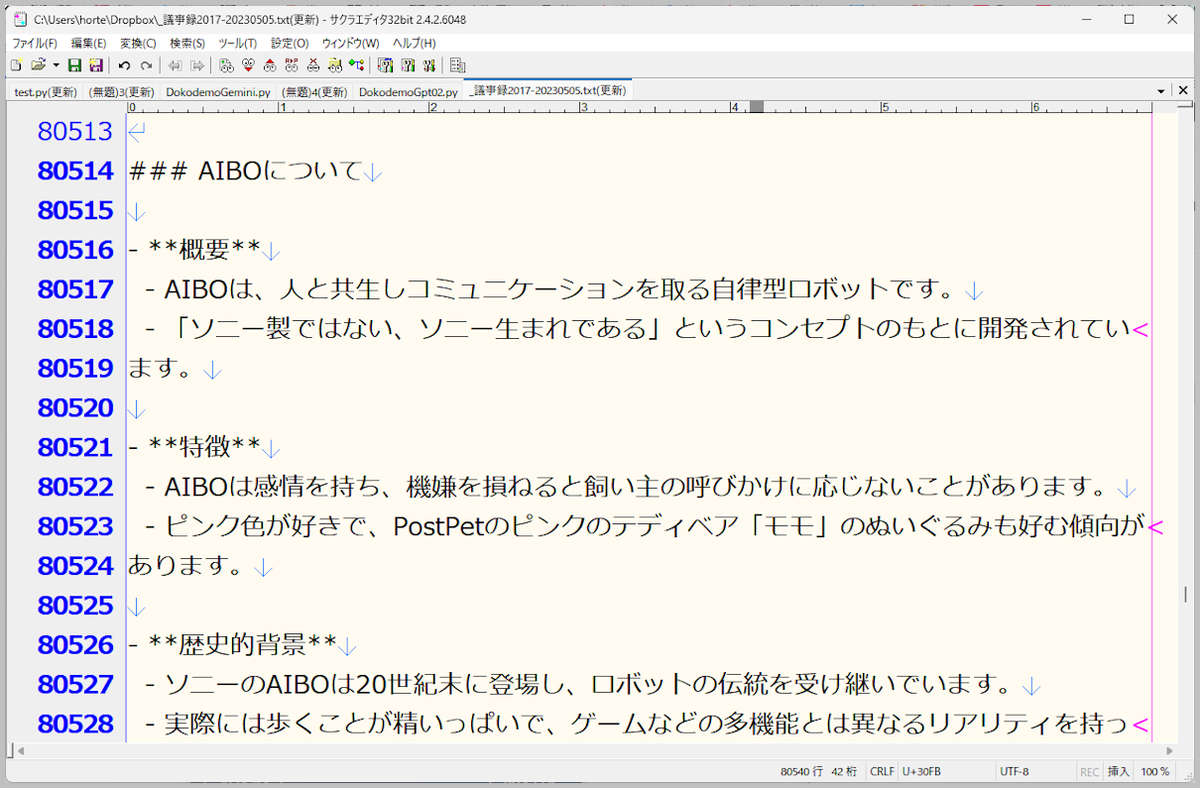The image size is (1200, 788).
Task: Open the ウィンドウ(W) menu
Action: pos(350,43)
